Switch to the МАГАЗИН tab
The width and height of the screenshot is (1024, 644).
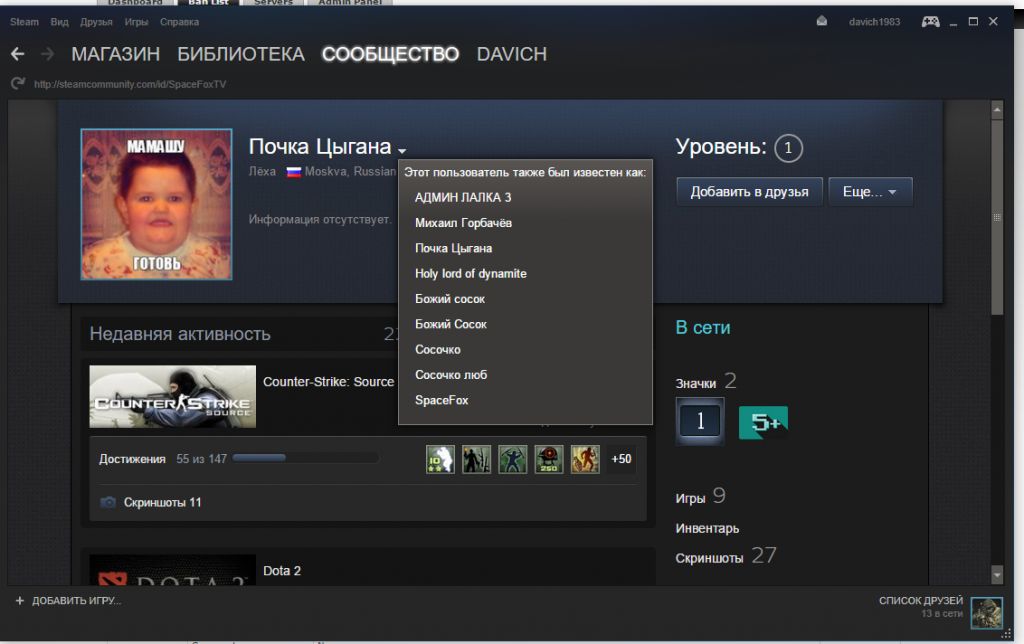coord(116,54)
